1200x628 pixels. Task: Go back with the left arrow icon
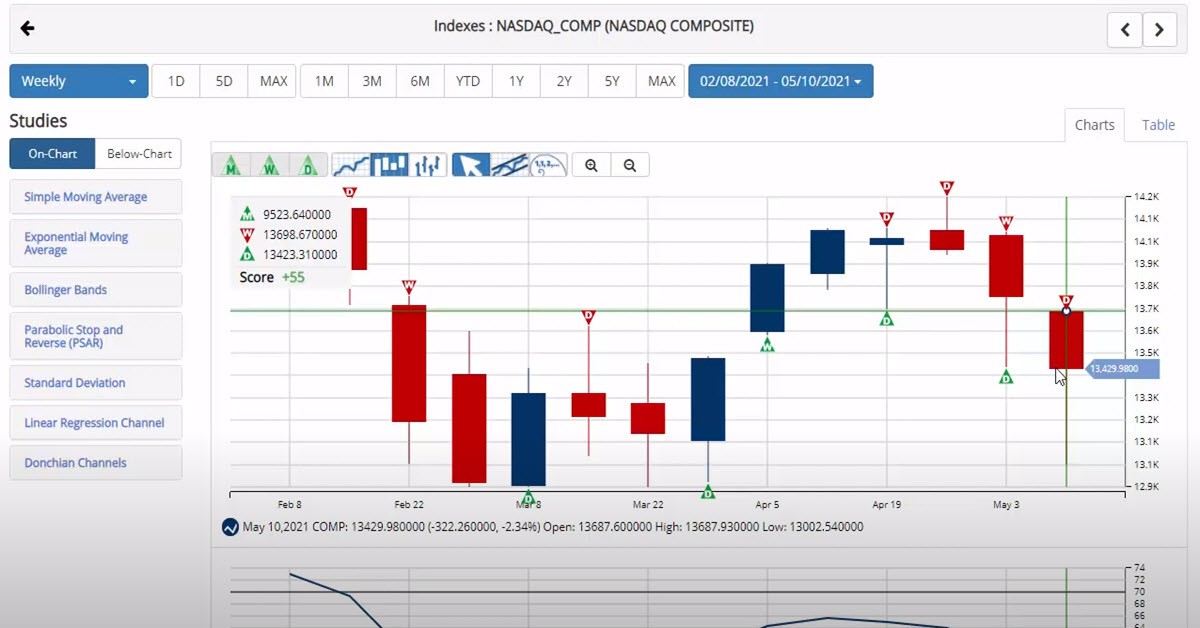(x=28, y=28)
